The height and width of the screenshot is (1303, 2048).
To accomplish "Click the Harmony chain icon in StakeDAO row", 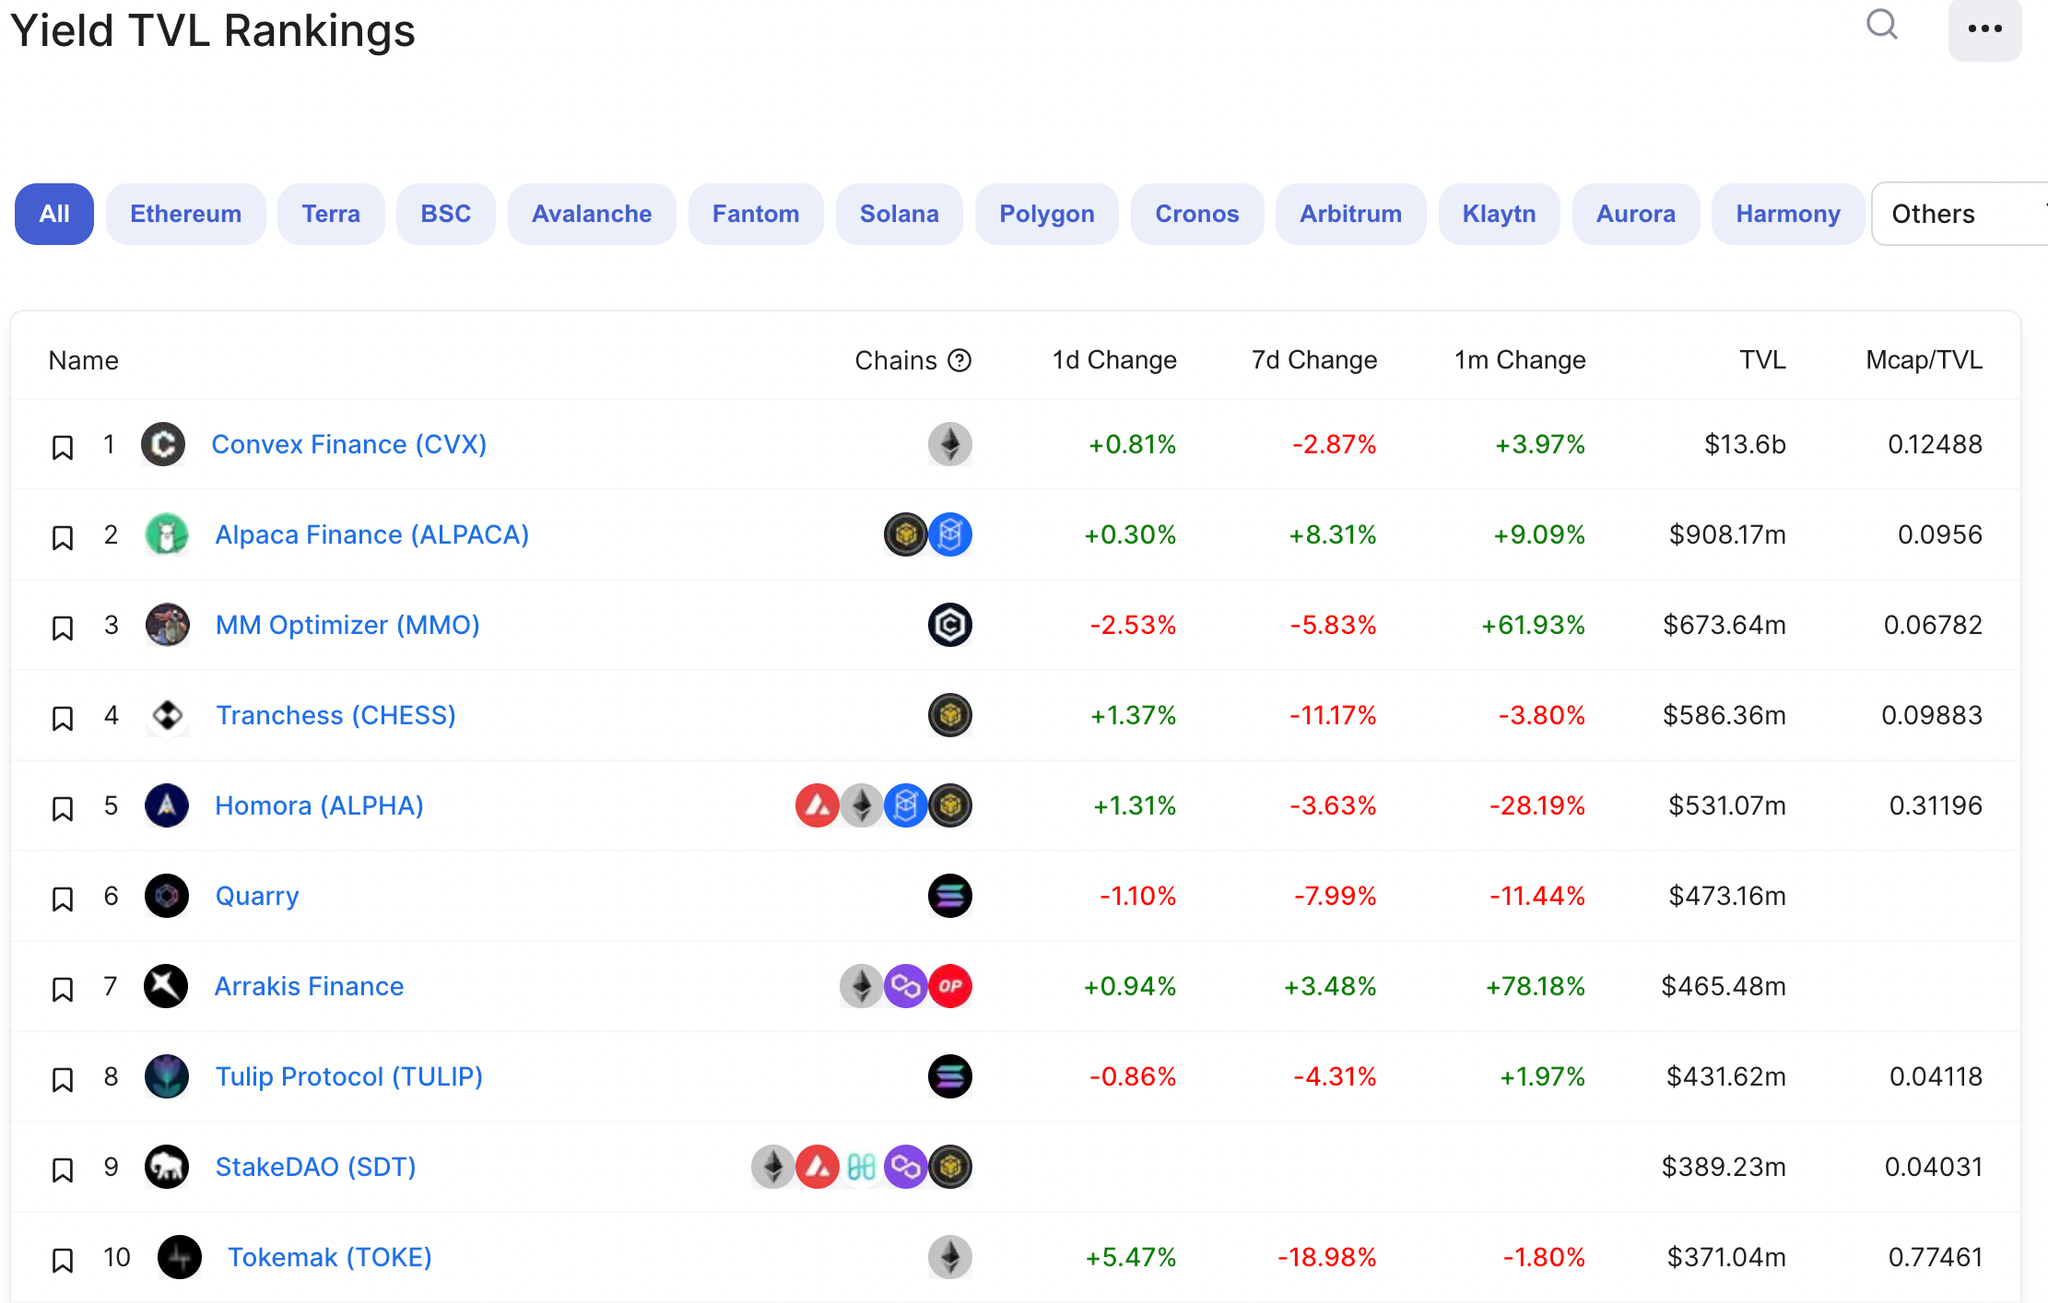I will [861, 1167].
